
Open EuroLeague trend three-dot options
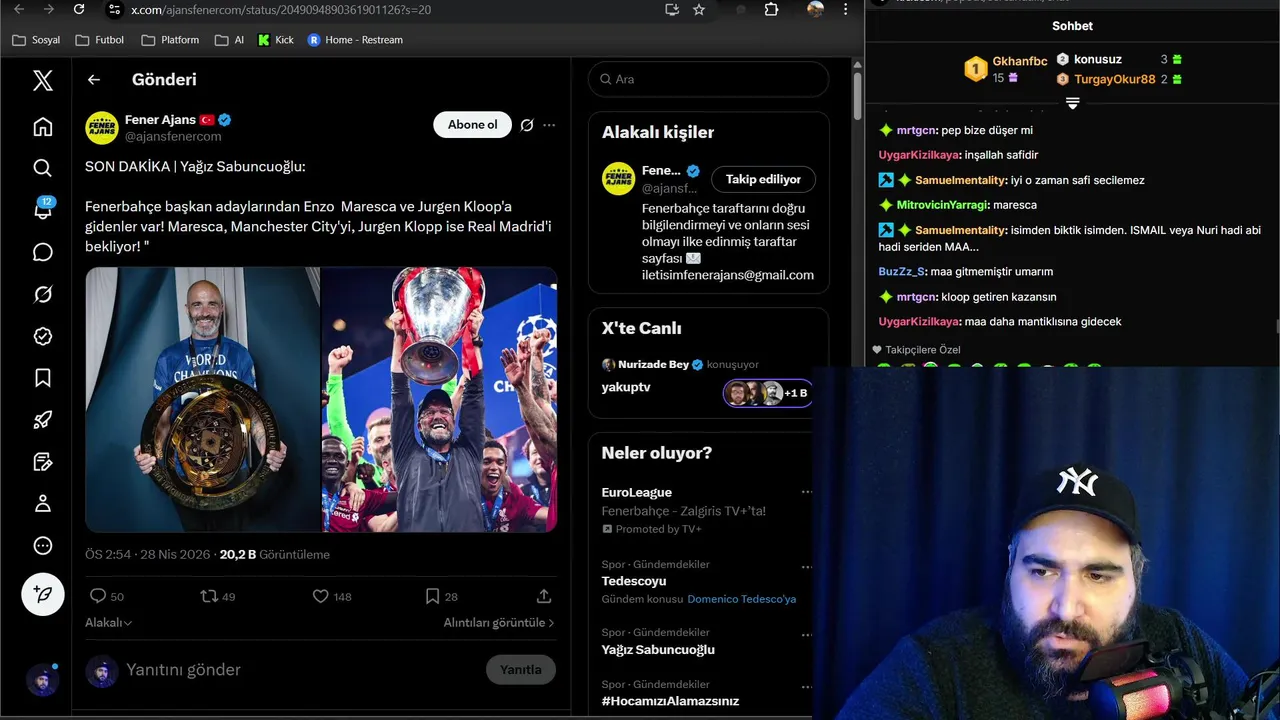[x=806, y=492]
